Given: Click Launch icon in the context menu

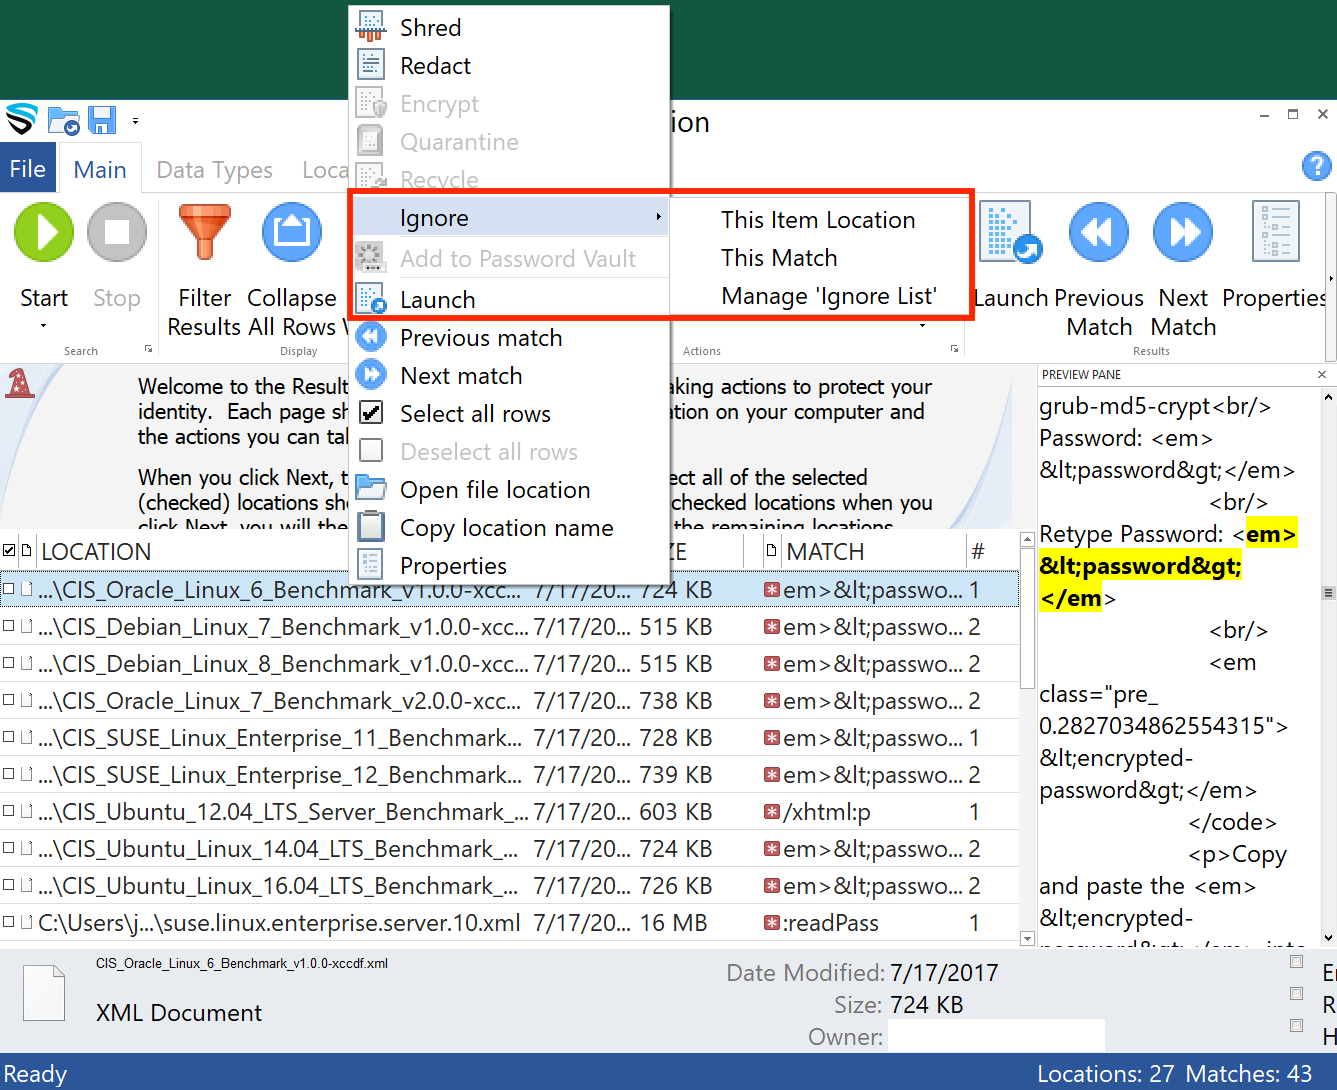Looking at the screenshot, I should [371, 299].
